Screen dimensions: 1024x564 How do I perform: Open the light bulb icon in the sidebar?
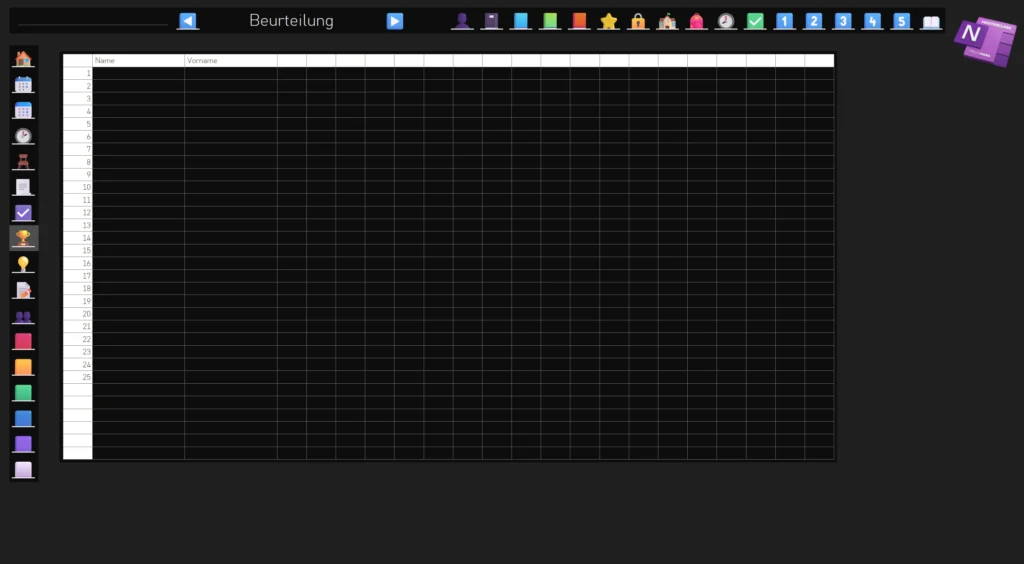tap(24, 264)
